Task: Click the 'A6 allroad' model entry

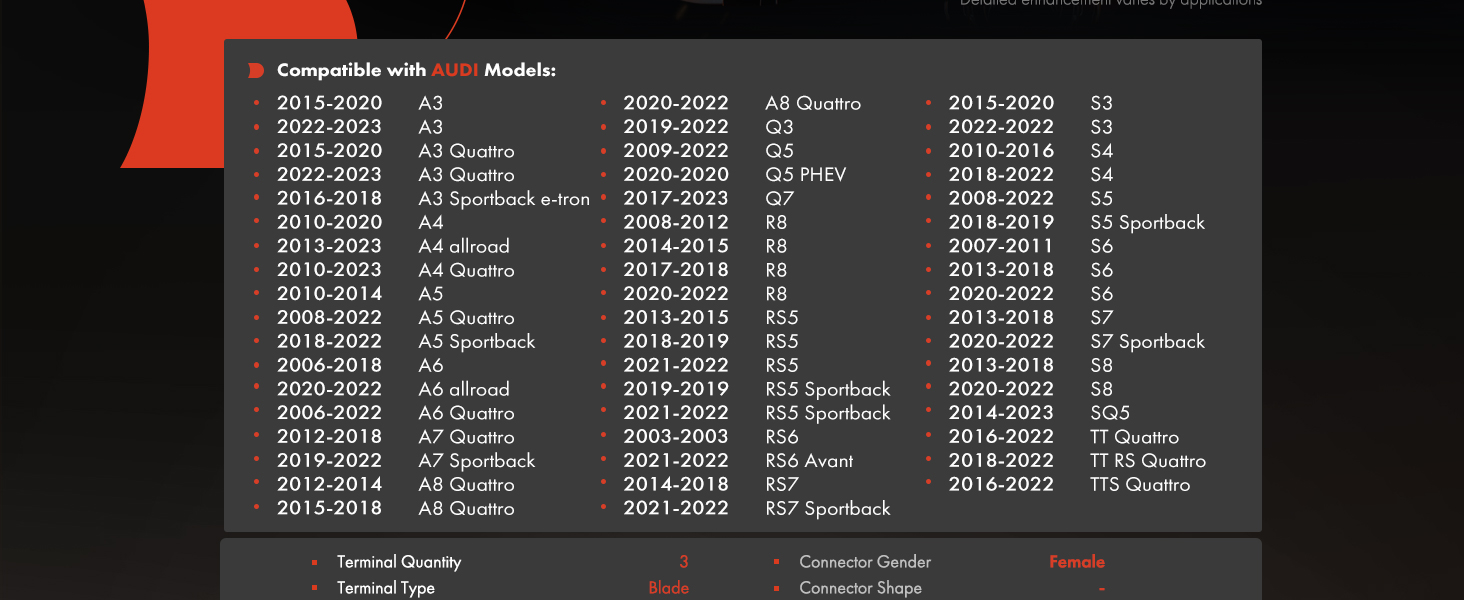Action: coord(464,389)
